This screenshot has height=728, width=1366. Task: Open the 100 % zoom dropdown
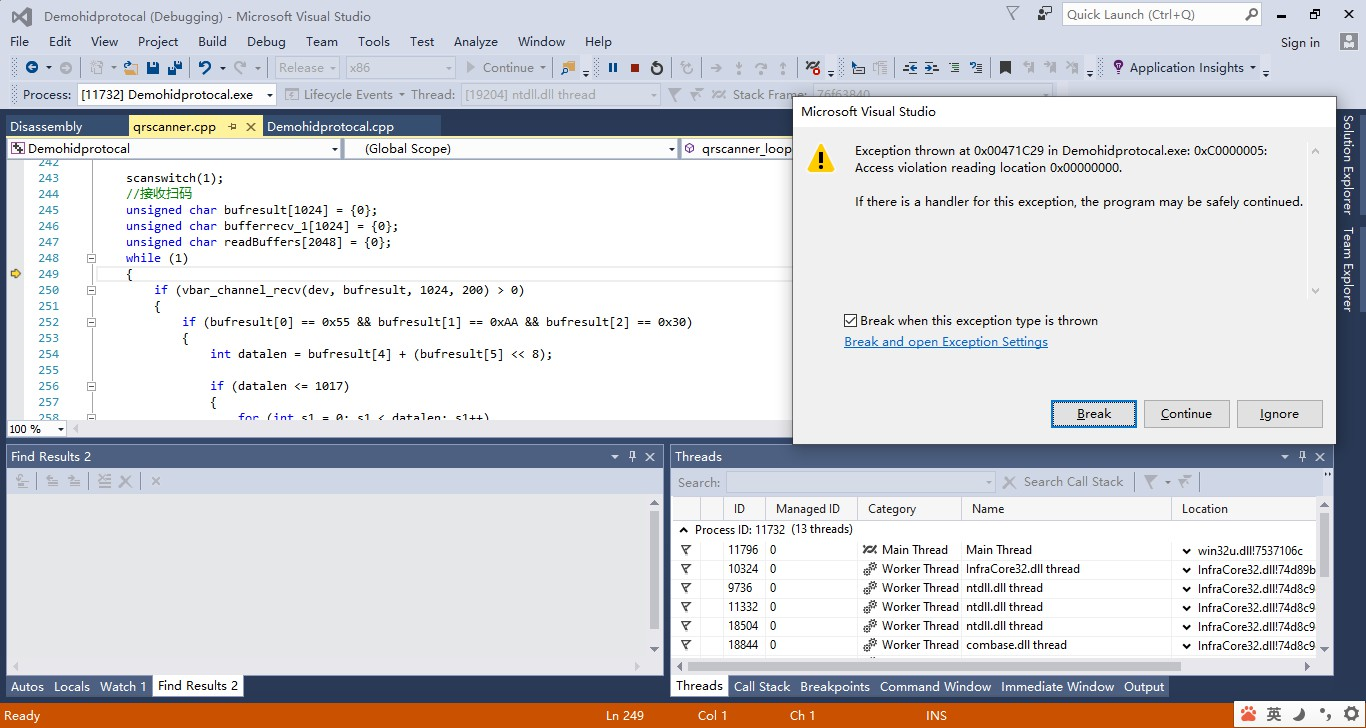[60, 429]
